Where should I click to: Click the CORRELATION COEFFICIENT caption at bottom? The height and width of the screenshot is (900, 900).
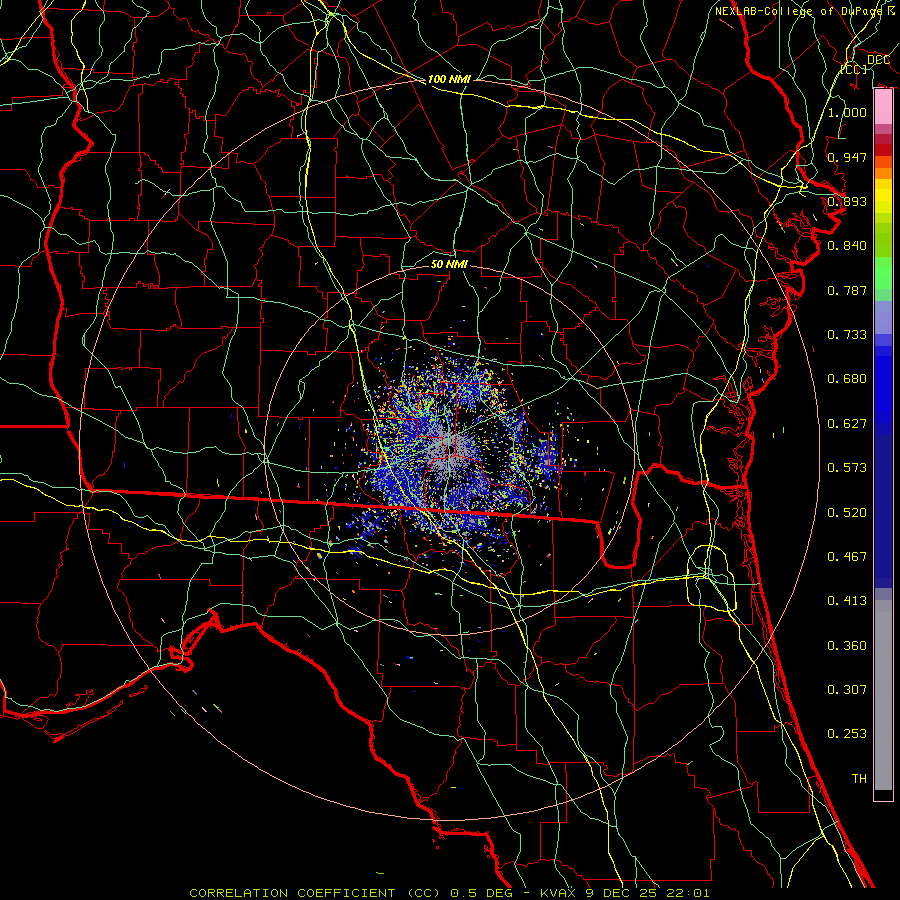(x=449, y=893)
